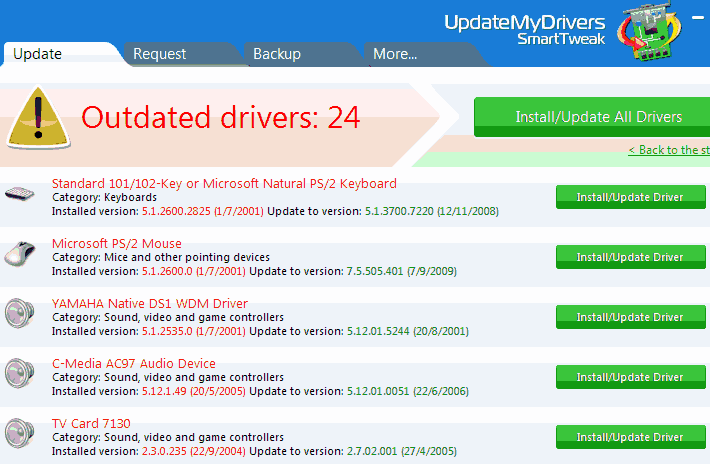710x464 pixels.
Task: Click Install/Update All Drivers button
Action: [592, 117]
